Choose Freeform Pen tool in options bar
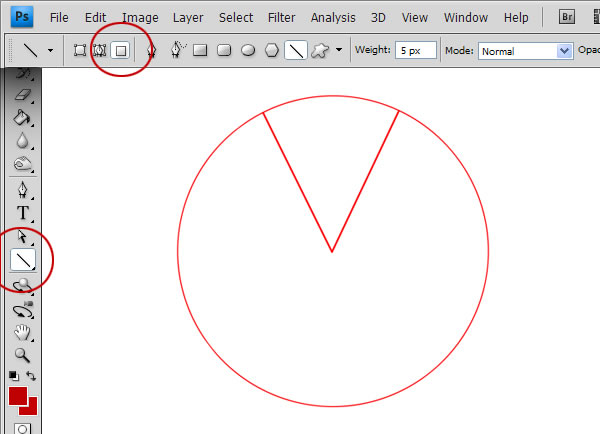 coord(177,50)
